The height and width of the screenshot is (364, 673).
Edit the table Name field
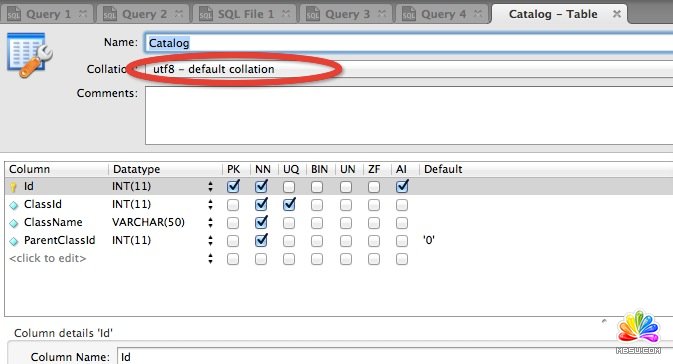(409, 43)
